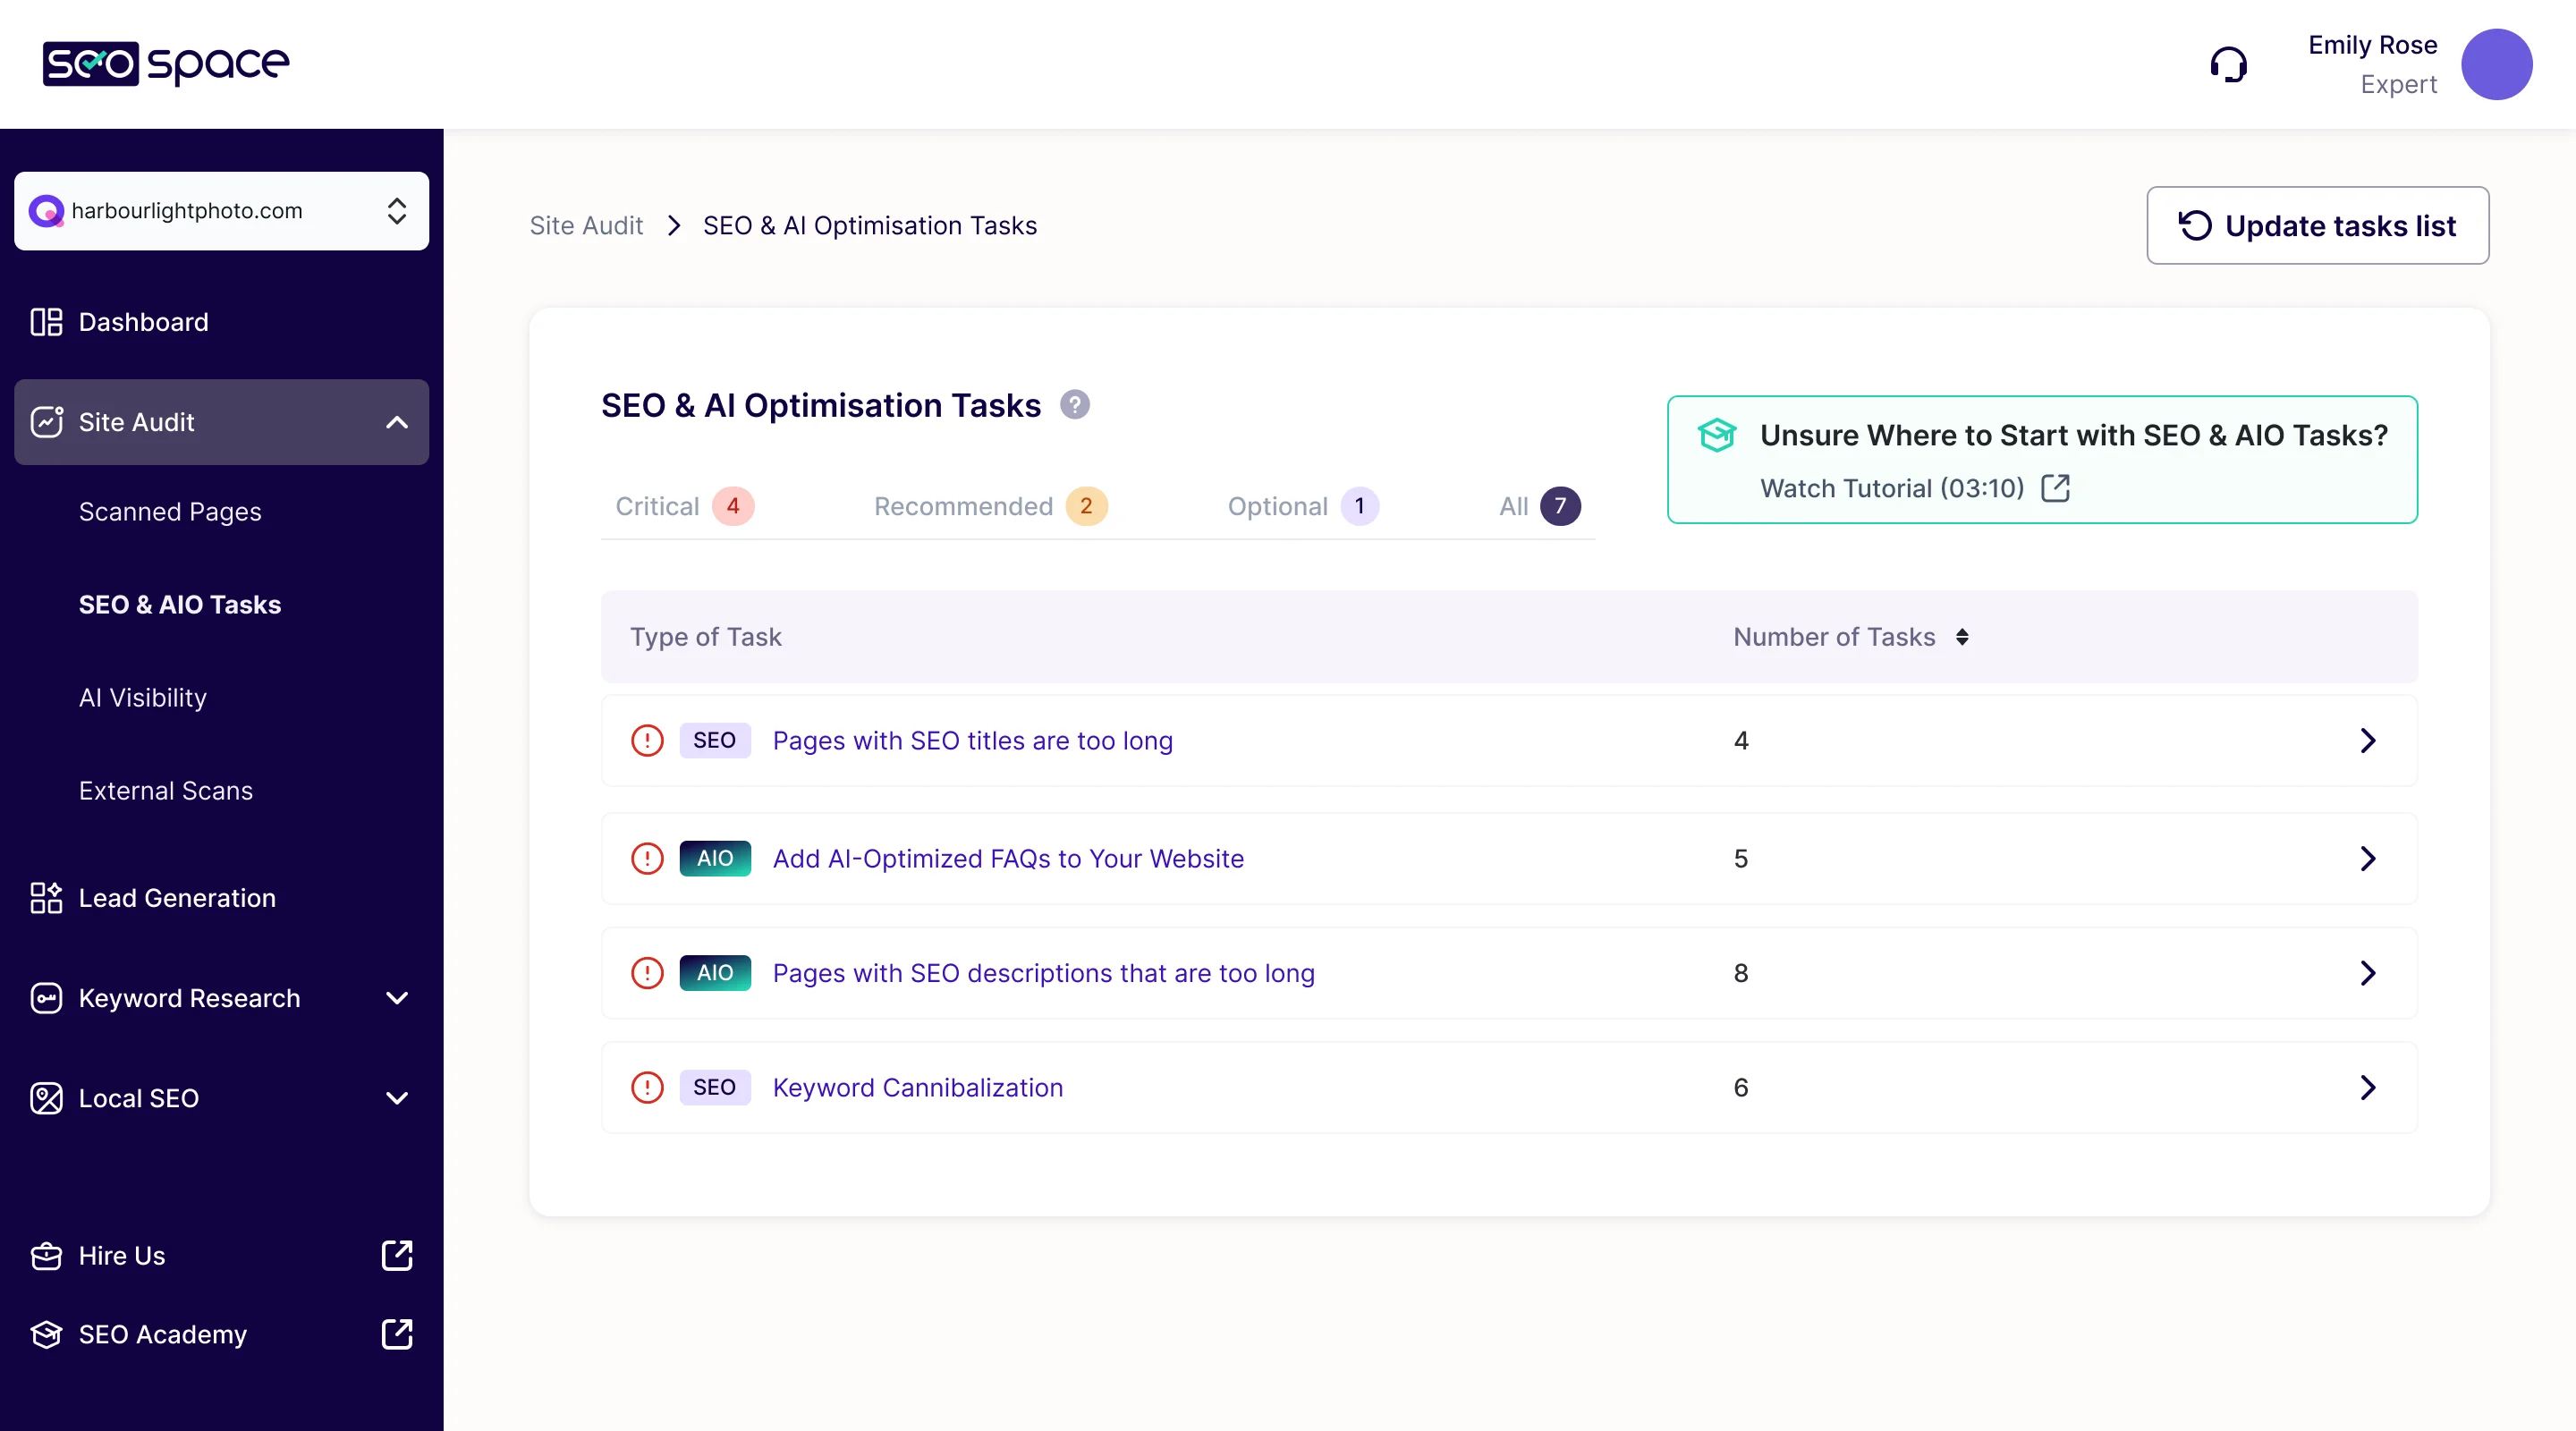
Task: Open the harbourlightphoto.com site selector
Action: (221, 211)
